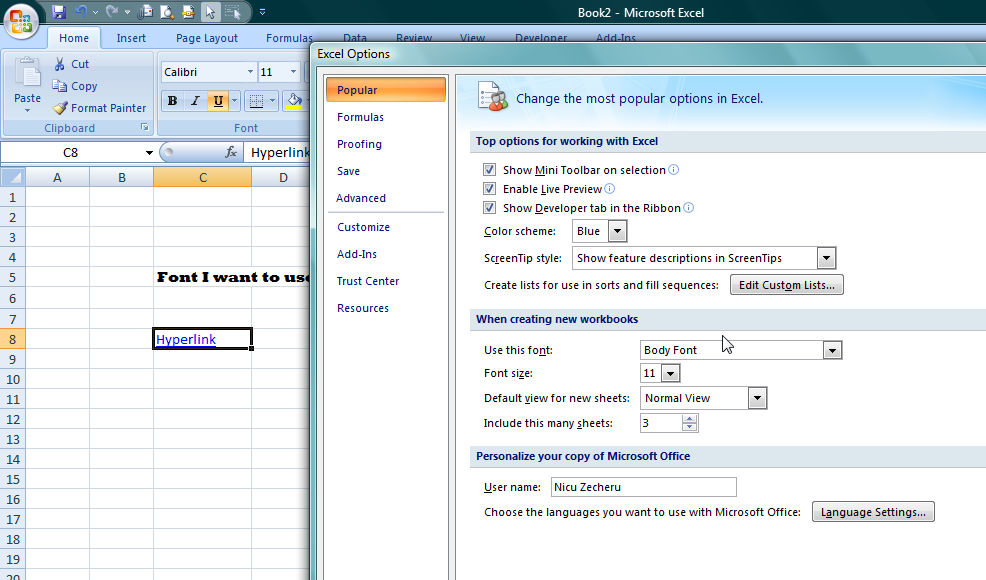Click the Select Objects arrow icon
986x580 pixels.
[210, 12]
